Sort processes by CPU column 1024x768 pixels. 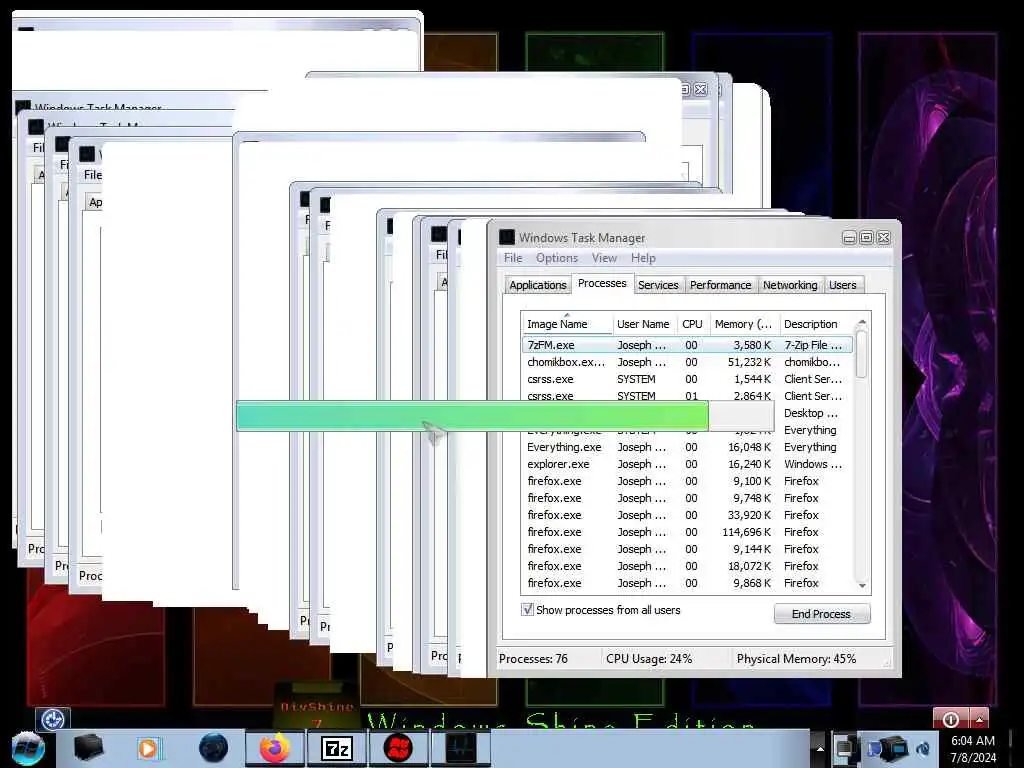692,324
